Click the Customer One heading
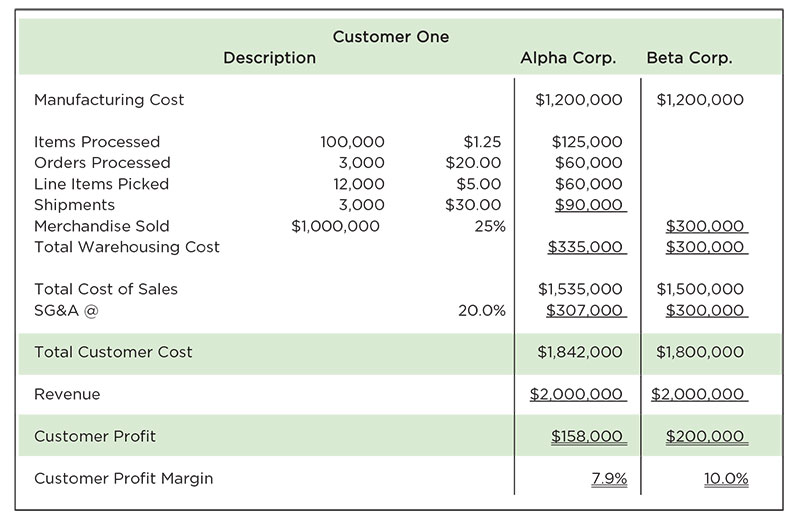800x522 pixels. 390,37
